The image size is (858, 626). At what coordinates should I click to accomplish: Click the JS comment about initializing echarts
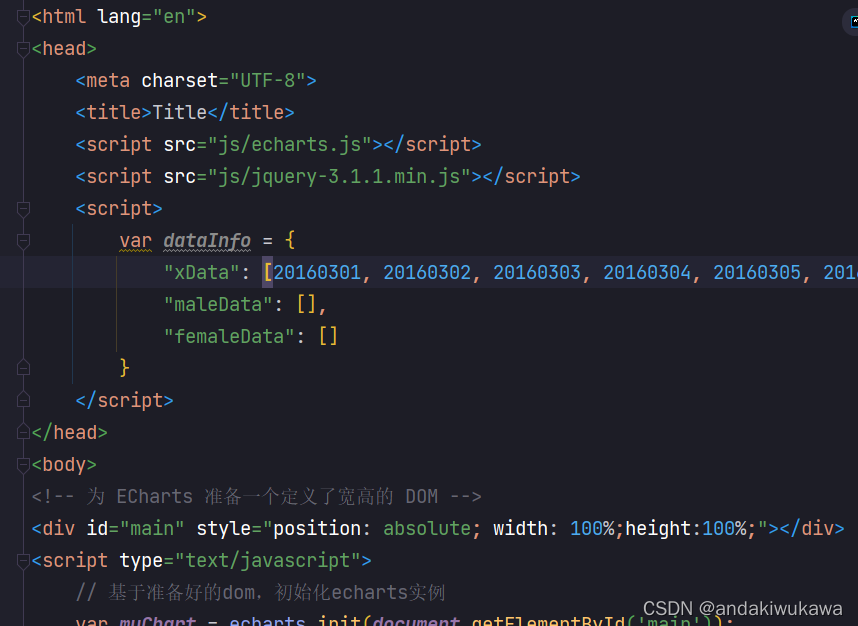point(260,593)
